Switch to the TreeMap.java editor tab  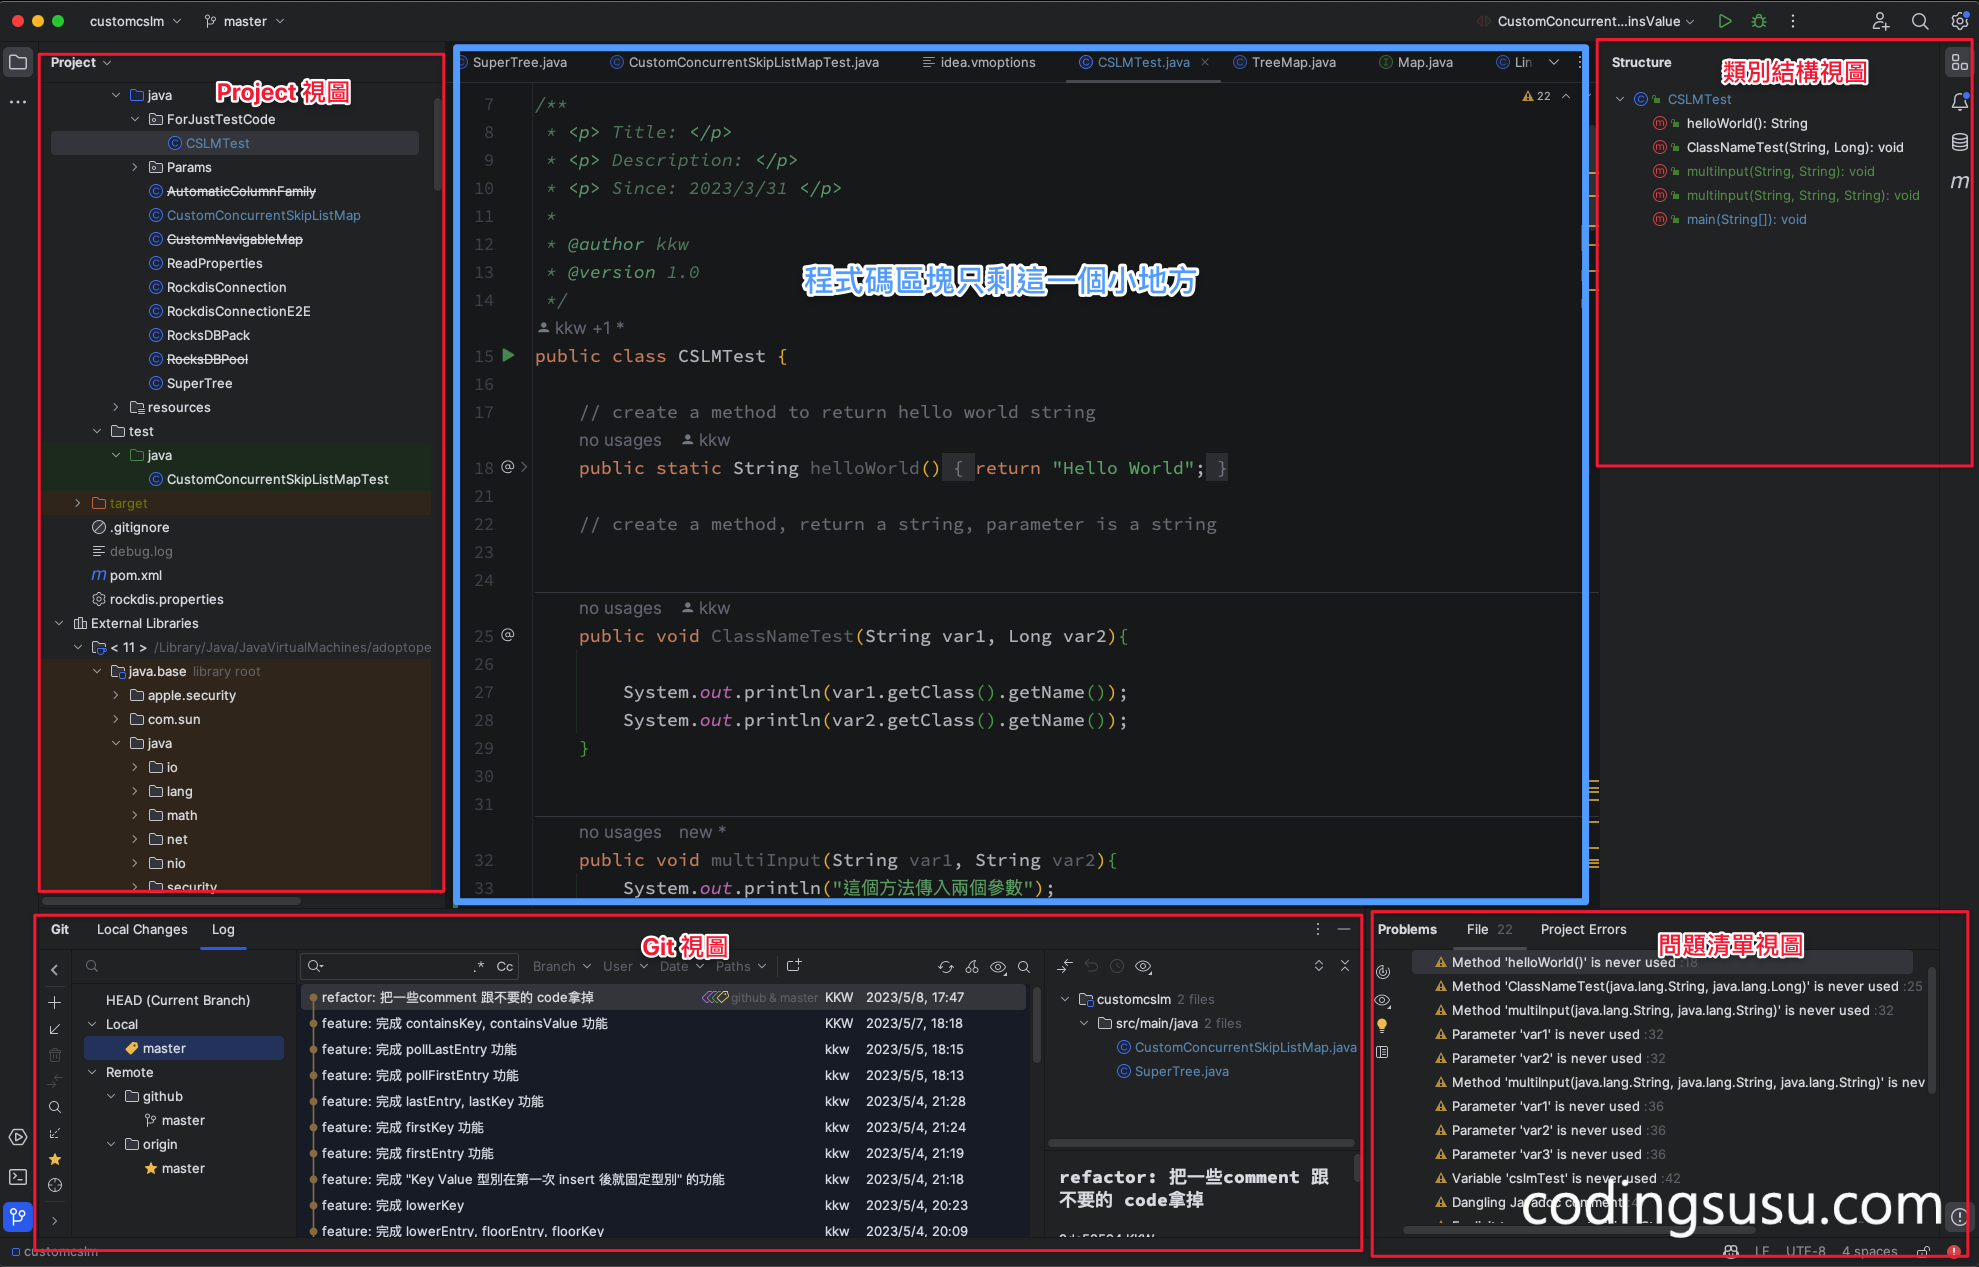click(1293, 62)
